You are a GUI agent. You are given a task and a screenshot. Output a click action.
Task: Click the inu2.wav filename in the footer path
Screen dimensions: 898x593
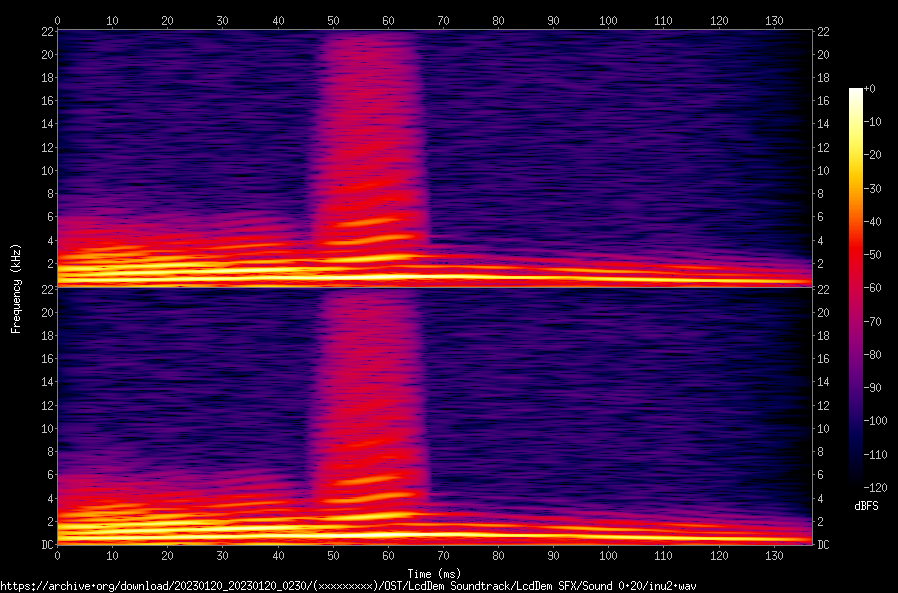click(671, 586)
